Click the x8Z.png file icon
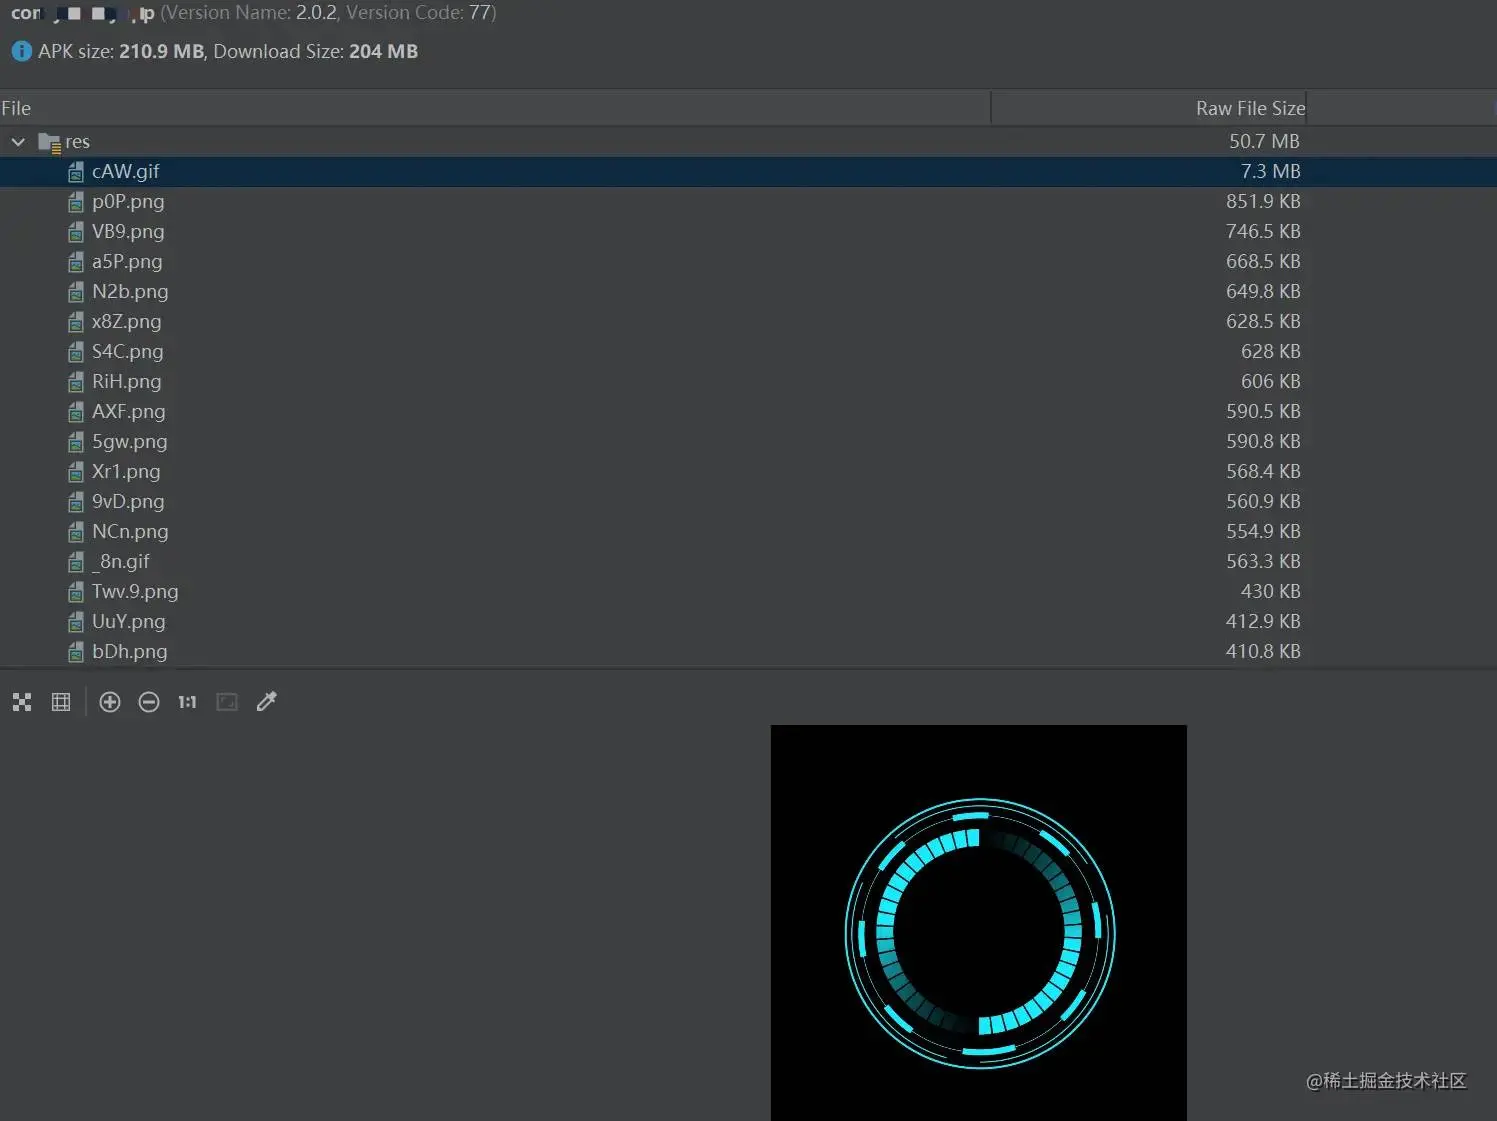Image resolution: width=1497 pixels, height=1121 pixels. [x=76, y=322]
